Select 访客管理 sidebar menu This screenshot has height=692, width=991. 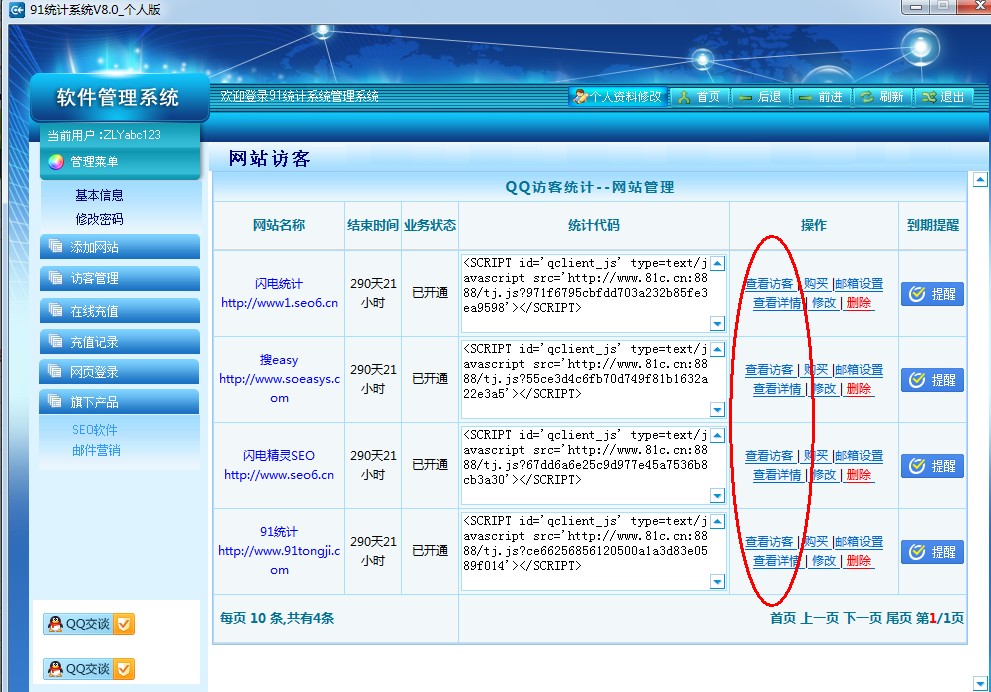pyautogui.click(x=119, y=278)
